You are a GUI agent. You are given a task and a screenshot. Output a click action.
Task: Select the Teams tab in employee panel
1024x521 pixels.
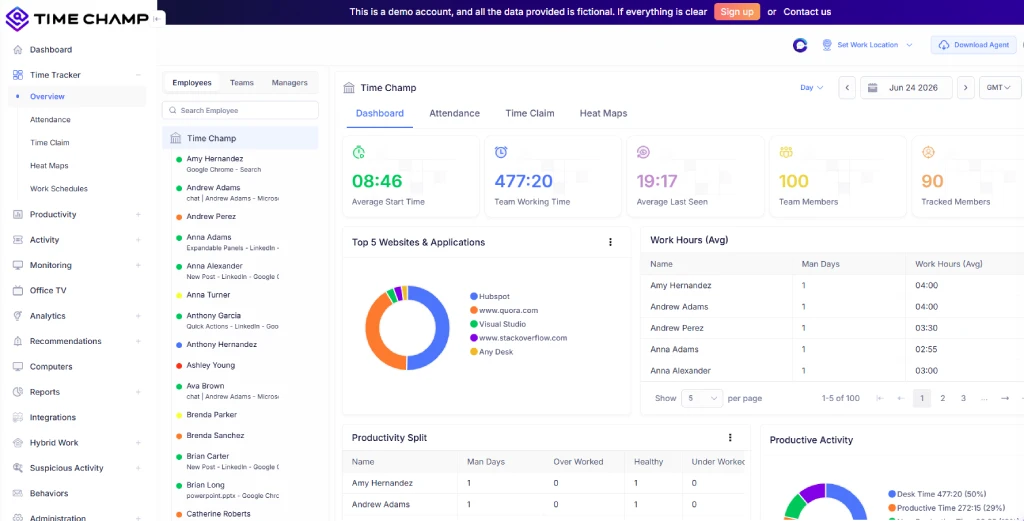(x=242, y=83)
